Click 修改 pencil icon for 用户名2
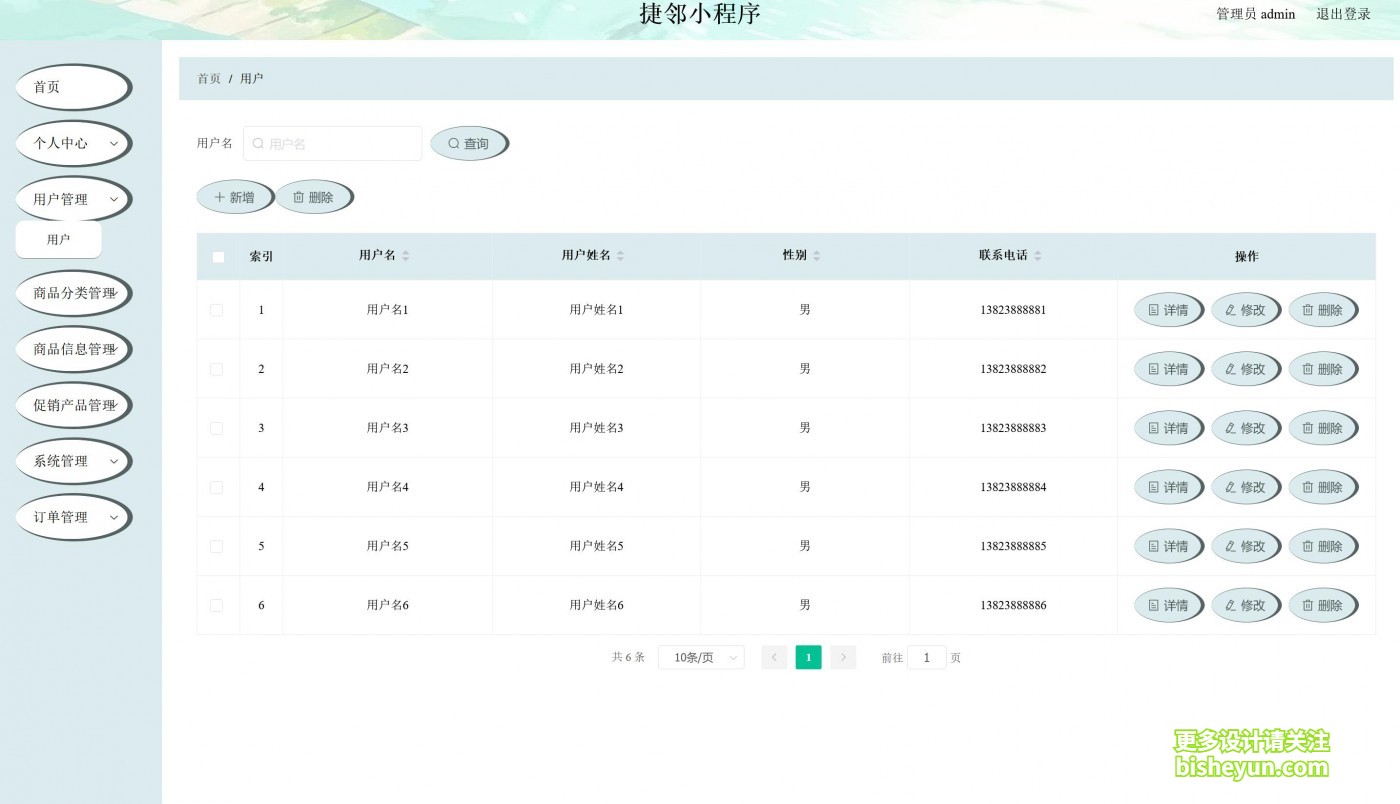The image size is (1400, 804). tap(1231, 369)
